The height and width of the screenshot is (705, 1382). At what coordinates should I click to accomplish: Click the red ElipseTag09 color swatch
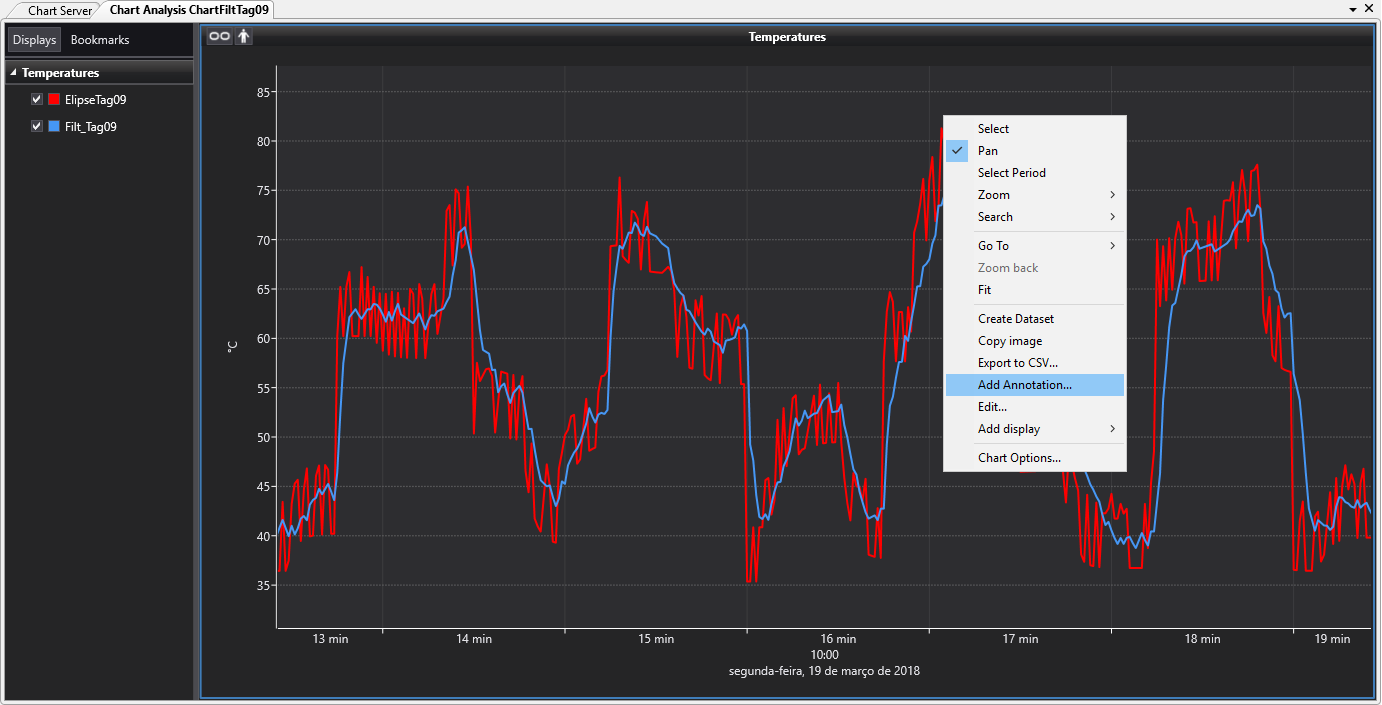coord(55,100)
